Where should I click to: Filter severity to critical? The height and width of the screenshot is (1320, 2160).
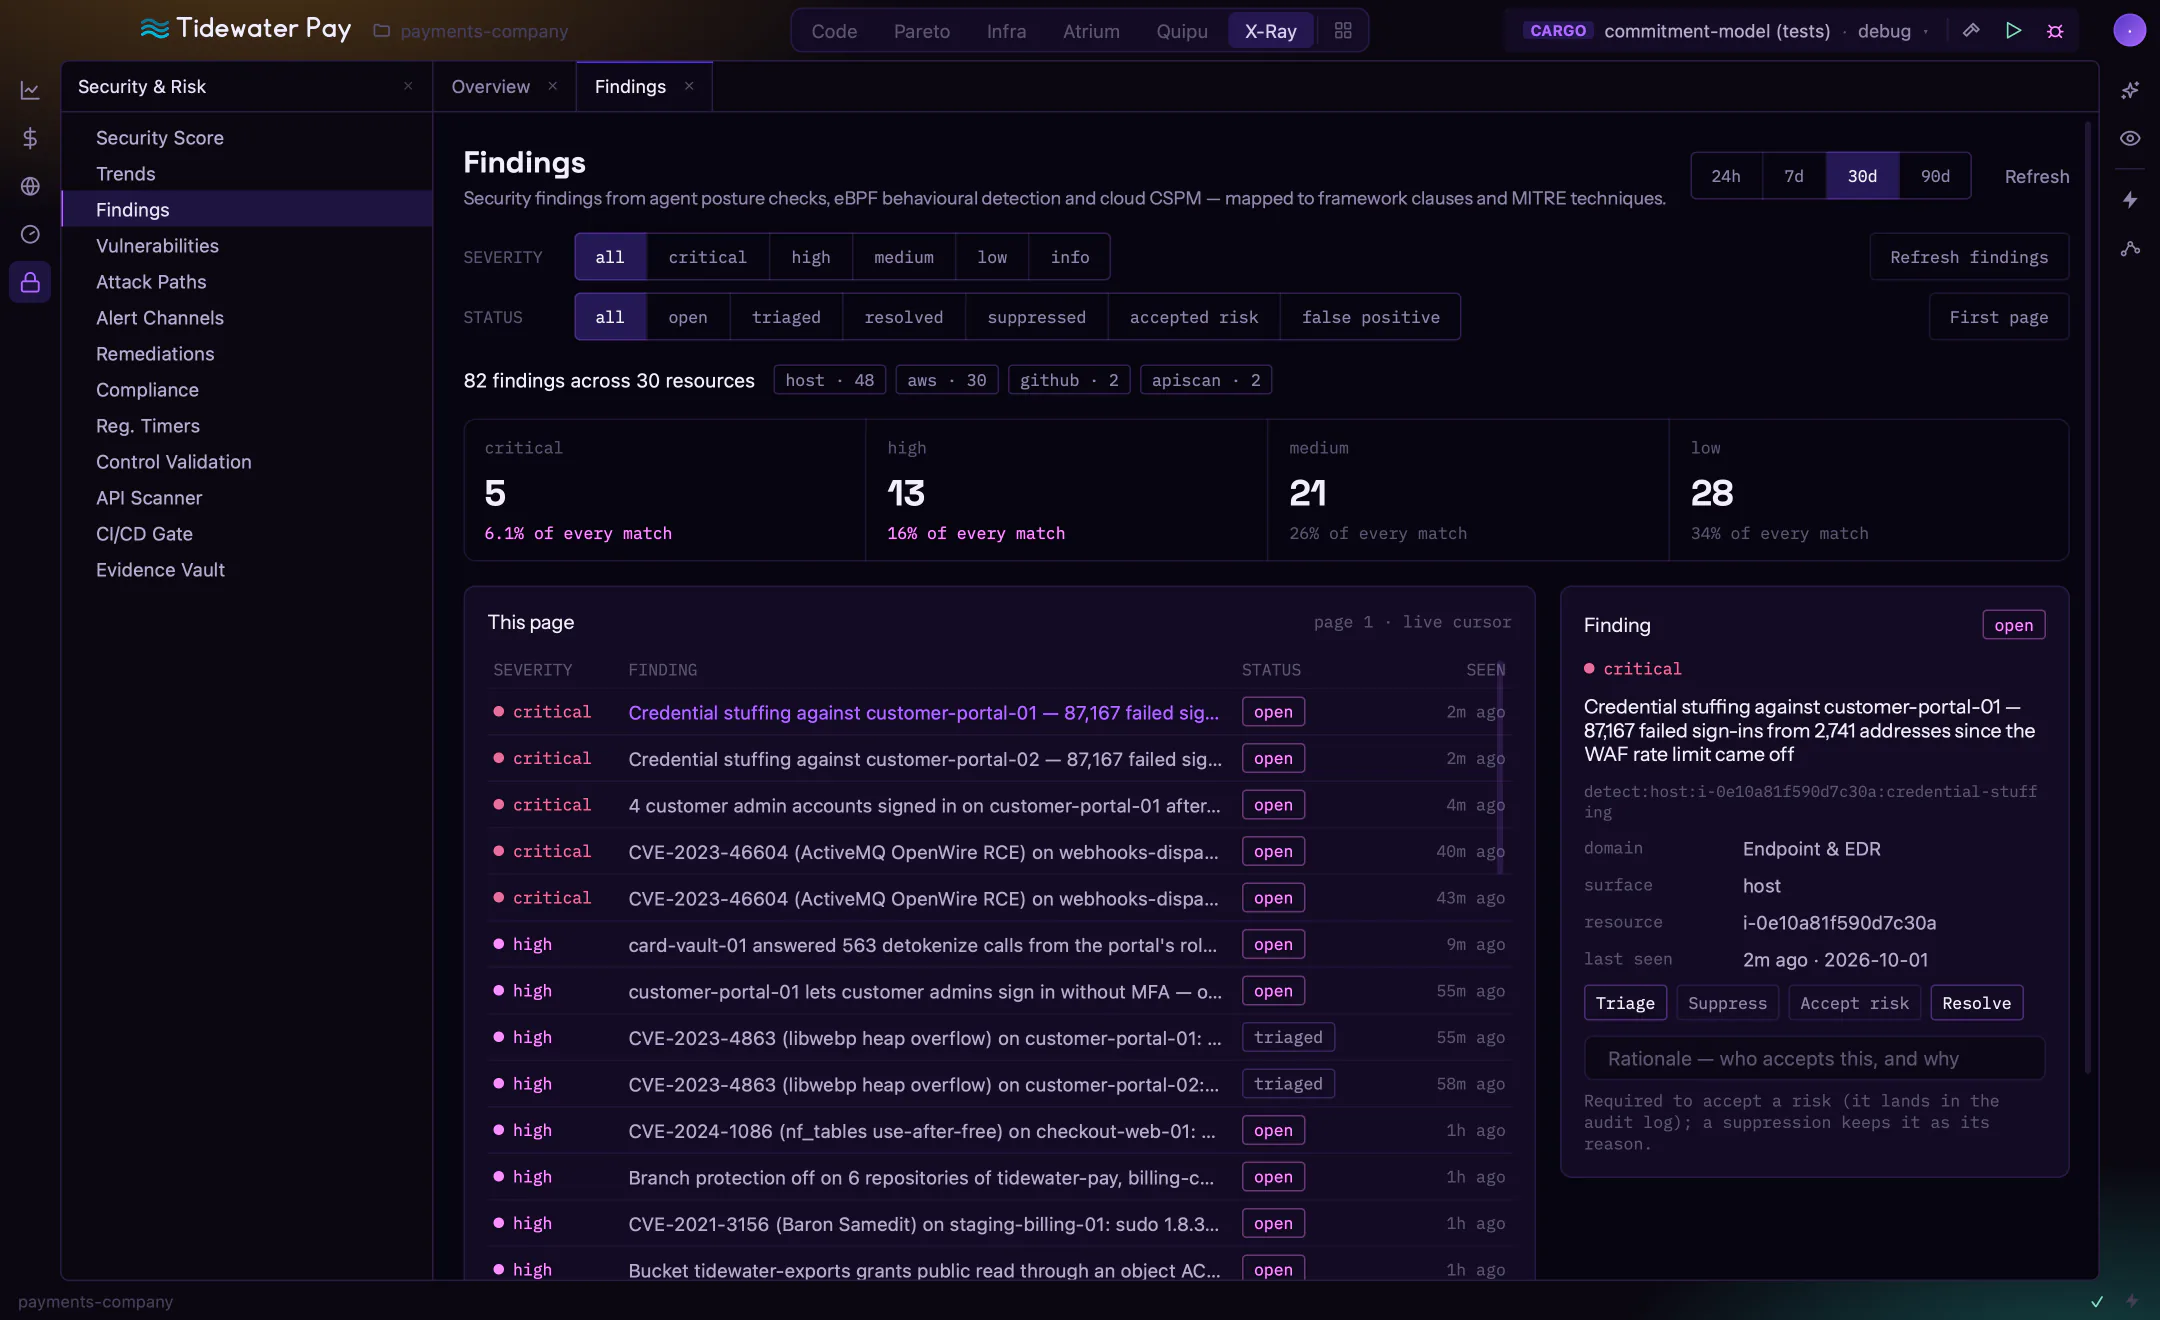pyautogui.click(x=707, y=257)
